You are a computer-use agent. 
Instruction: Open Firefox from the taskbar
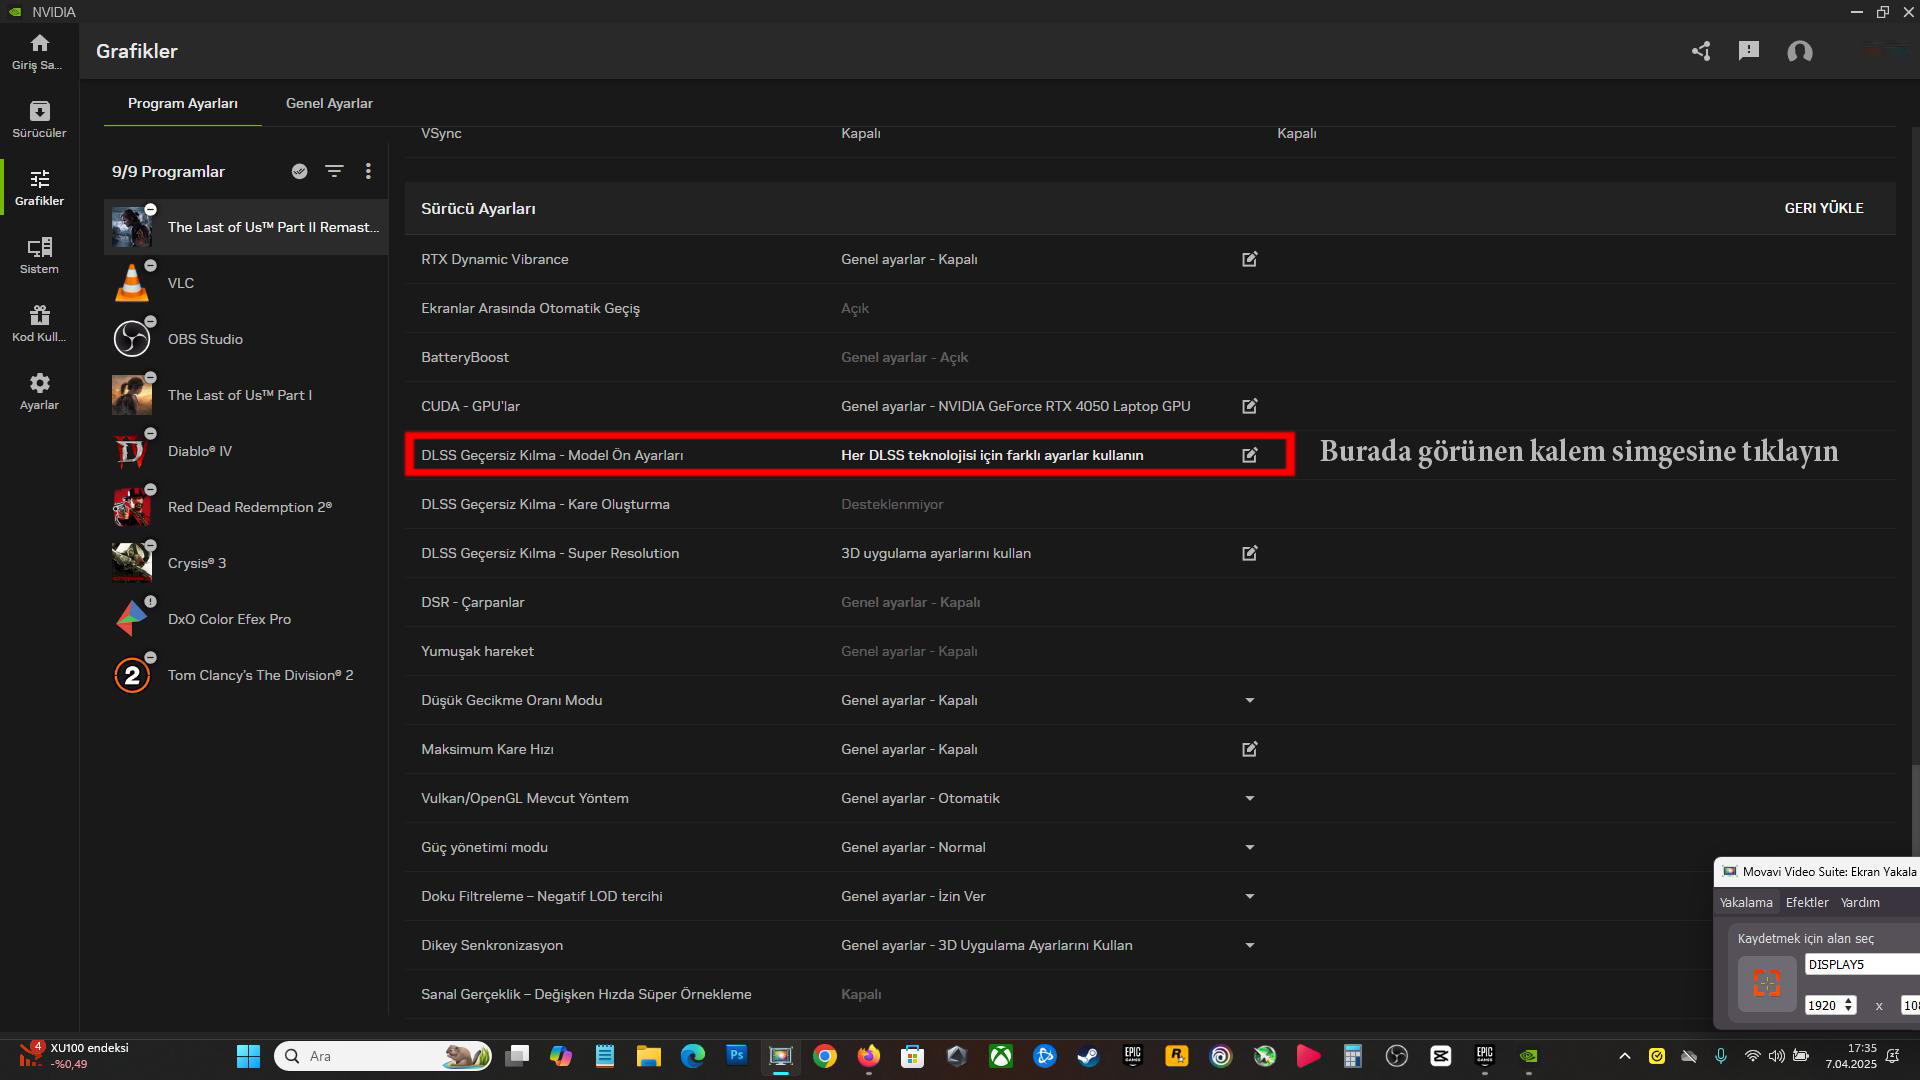click(869, 1056)
